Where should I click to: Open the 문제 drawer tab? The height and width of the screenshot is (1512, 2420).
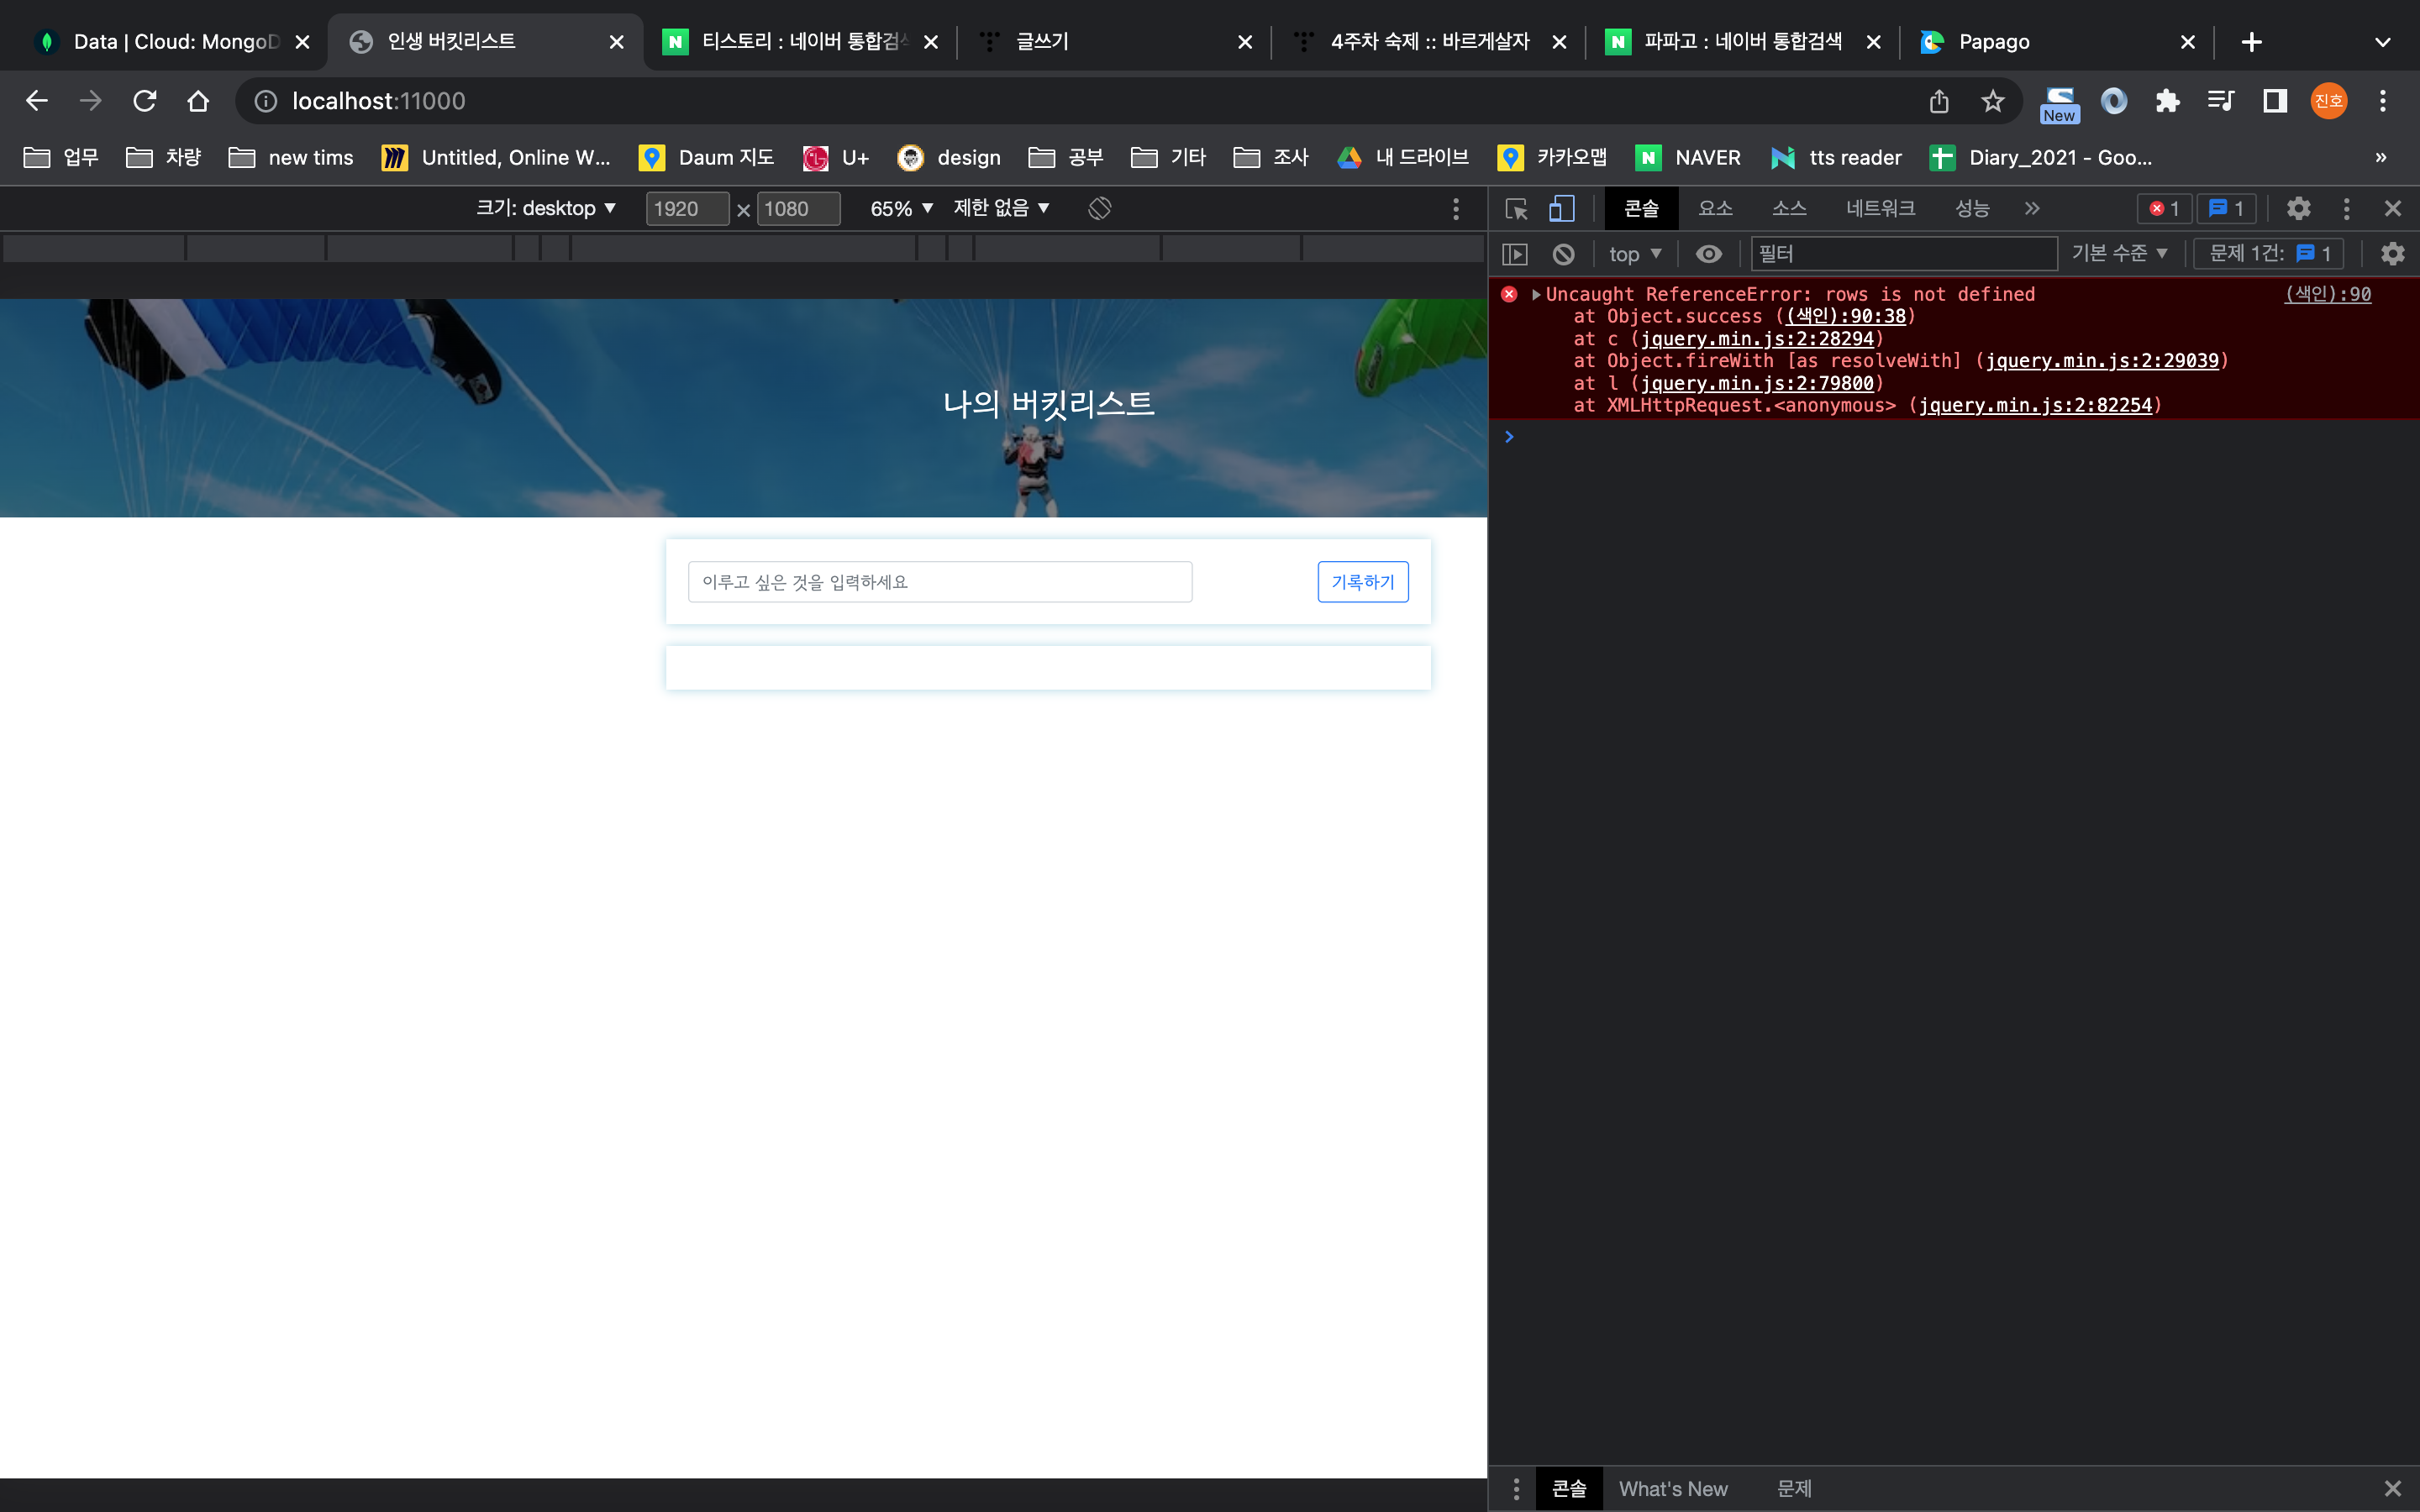pos(1794,1489)
